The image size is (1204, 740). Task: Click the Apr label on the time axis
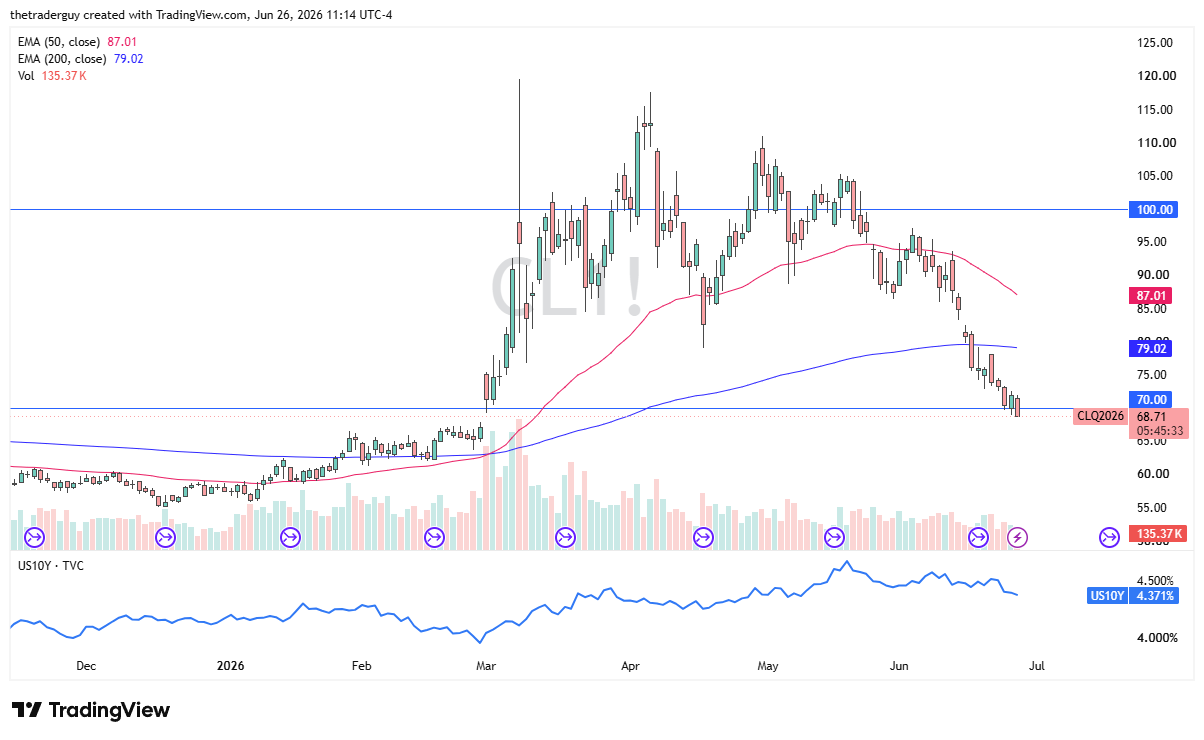point(631,666)
